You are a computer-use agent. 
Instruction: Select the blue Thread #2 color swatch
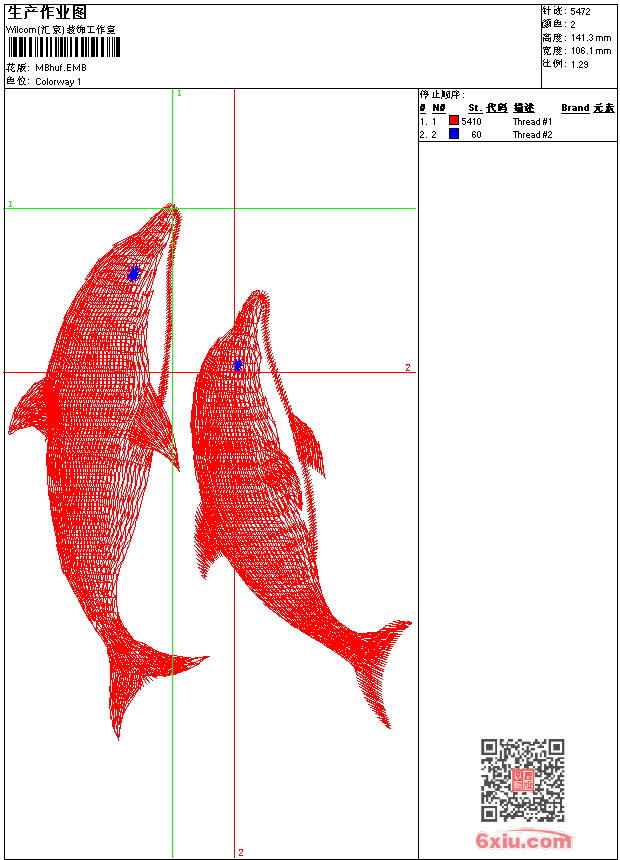coord(453,134)
